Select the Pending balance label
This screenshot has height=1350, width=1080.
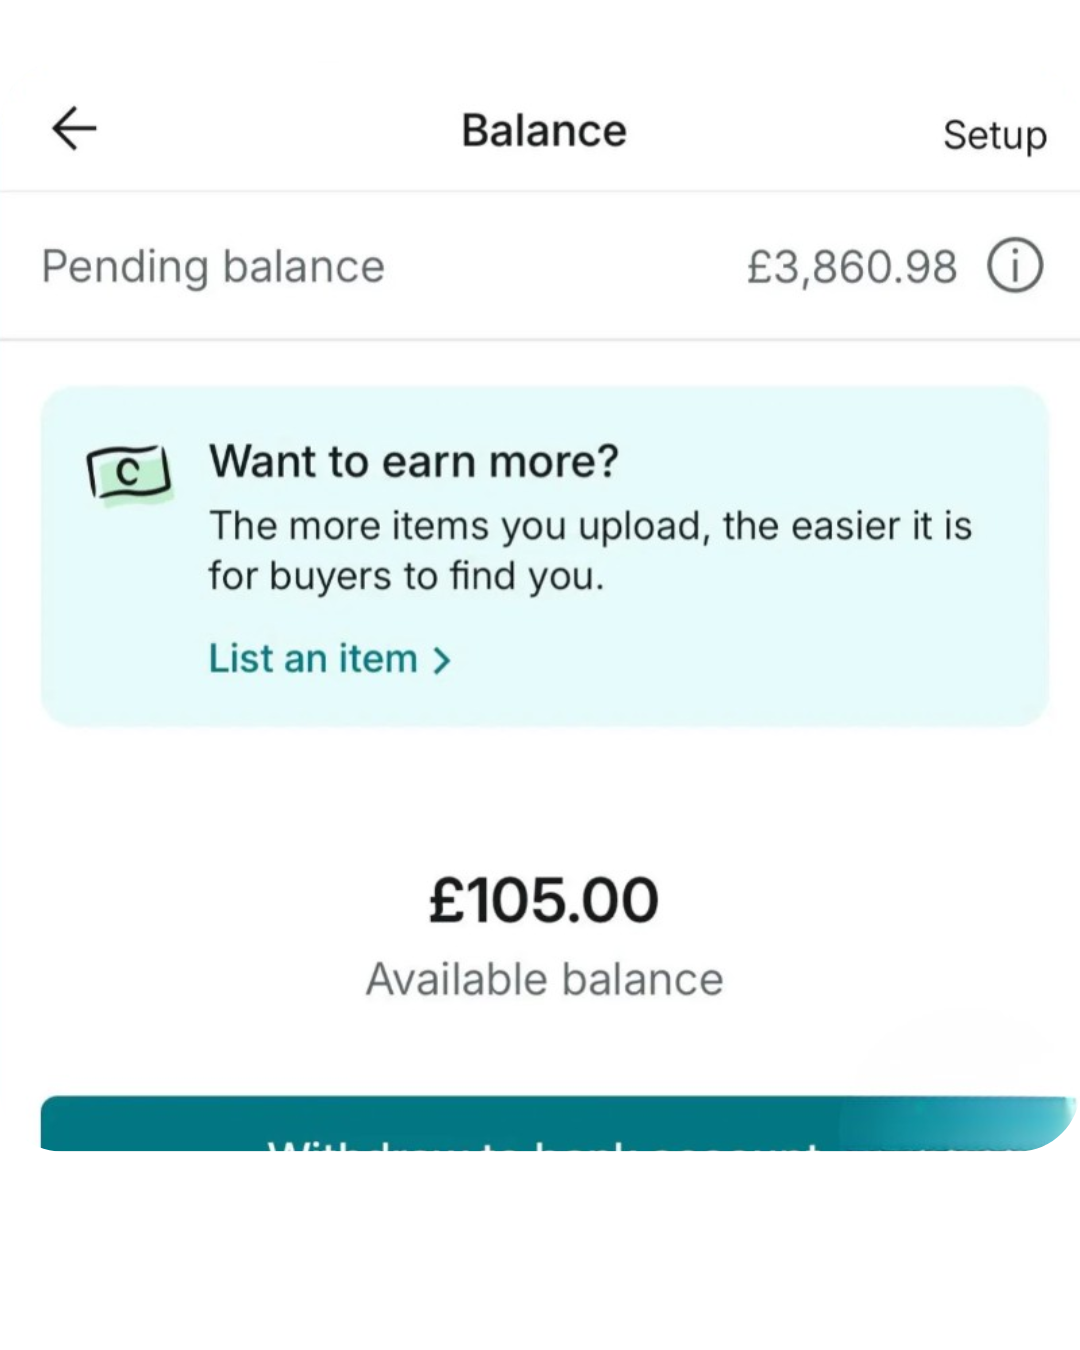[x=213, y=267]
